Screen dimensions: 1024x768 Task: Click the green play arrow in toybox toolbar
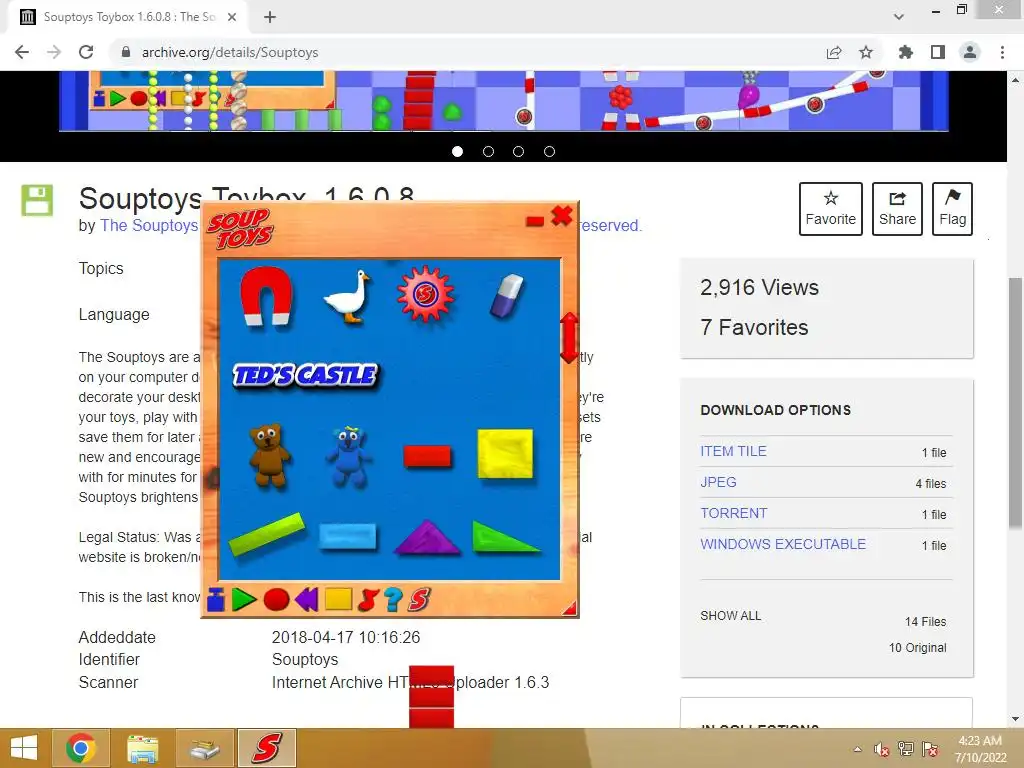click(244, 600)
